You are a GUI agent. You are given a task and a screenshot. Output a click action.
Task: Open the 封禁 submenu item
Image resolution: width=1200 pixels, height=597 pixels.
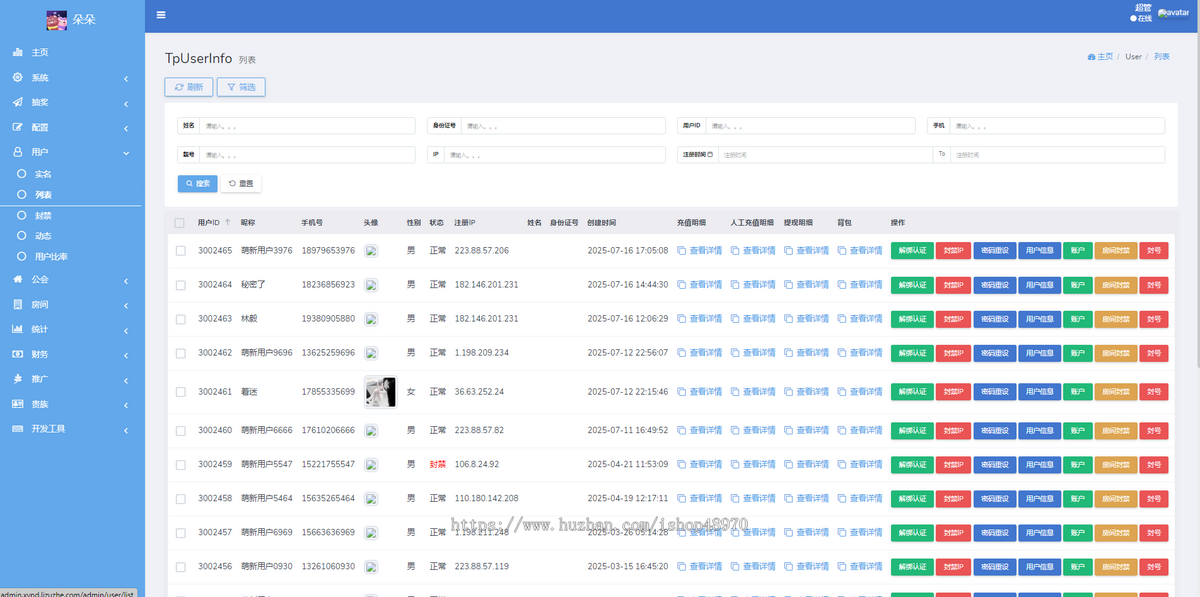43,215
